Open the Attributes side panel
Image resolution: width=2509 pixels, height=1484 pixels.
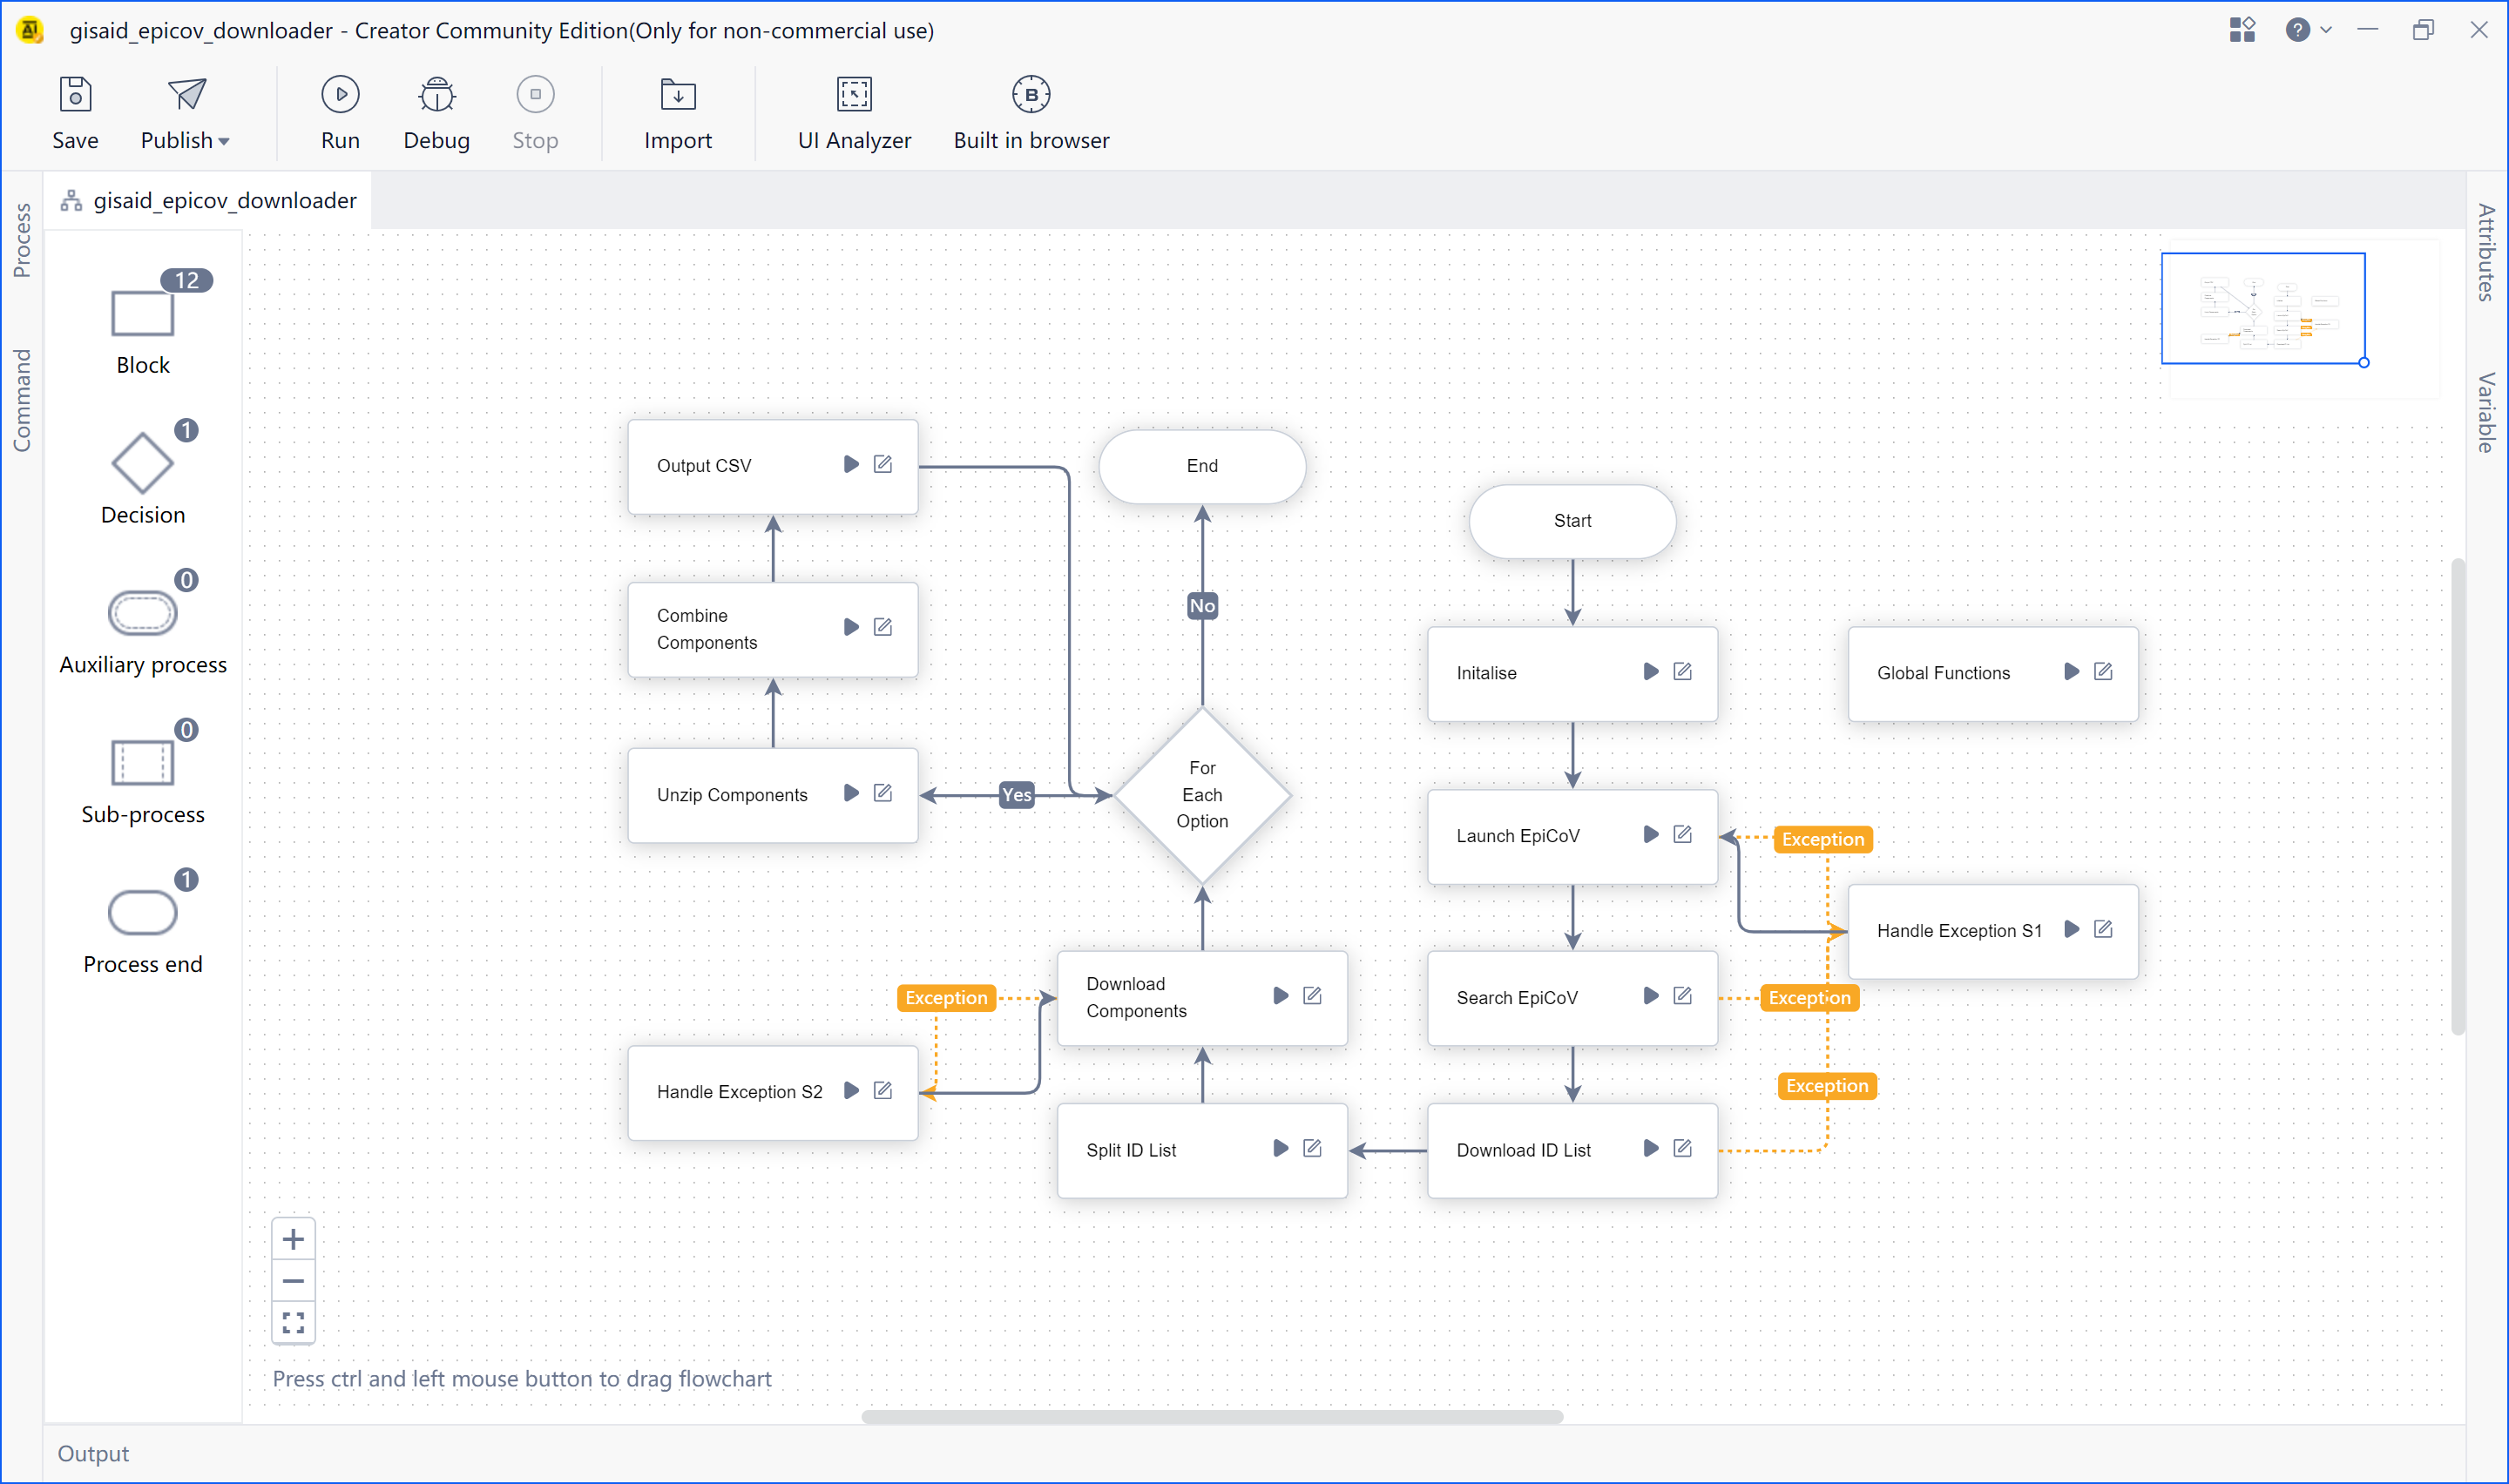(x=2486, y=252)
